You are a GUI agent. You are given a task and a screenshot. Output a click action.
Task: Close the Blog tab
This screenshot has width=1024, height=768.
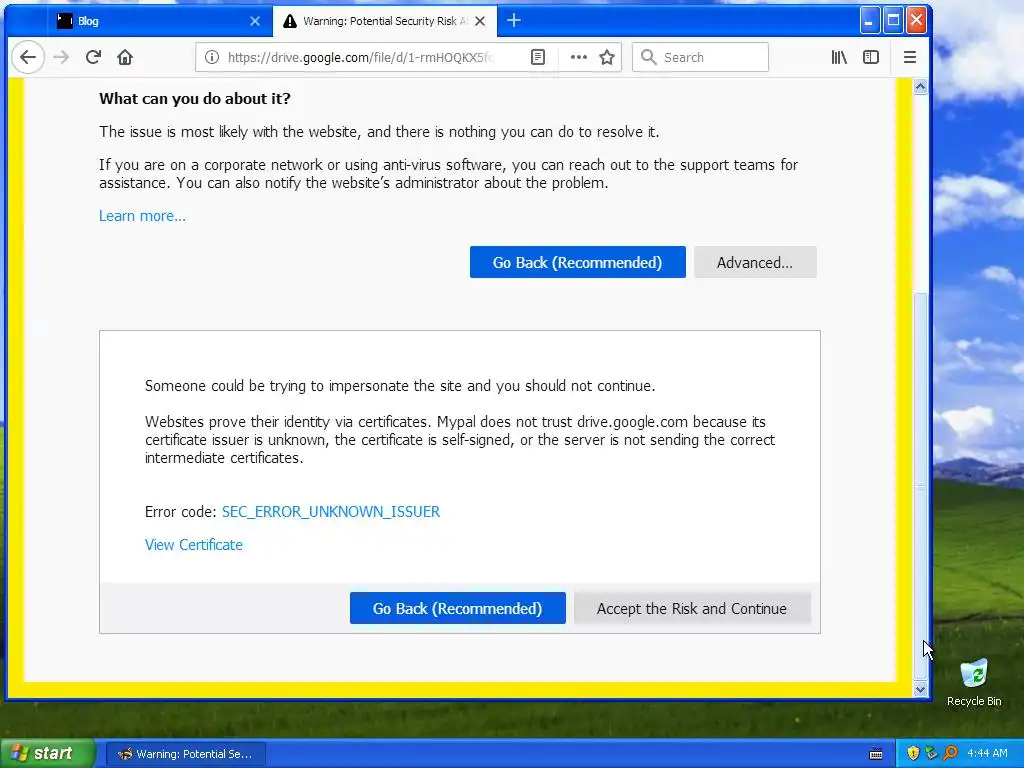point(255,21)
